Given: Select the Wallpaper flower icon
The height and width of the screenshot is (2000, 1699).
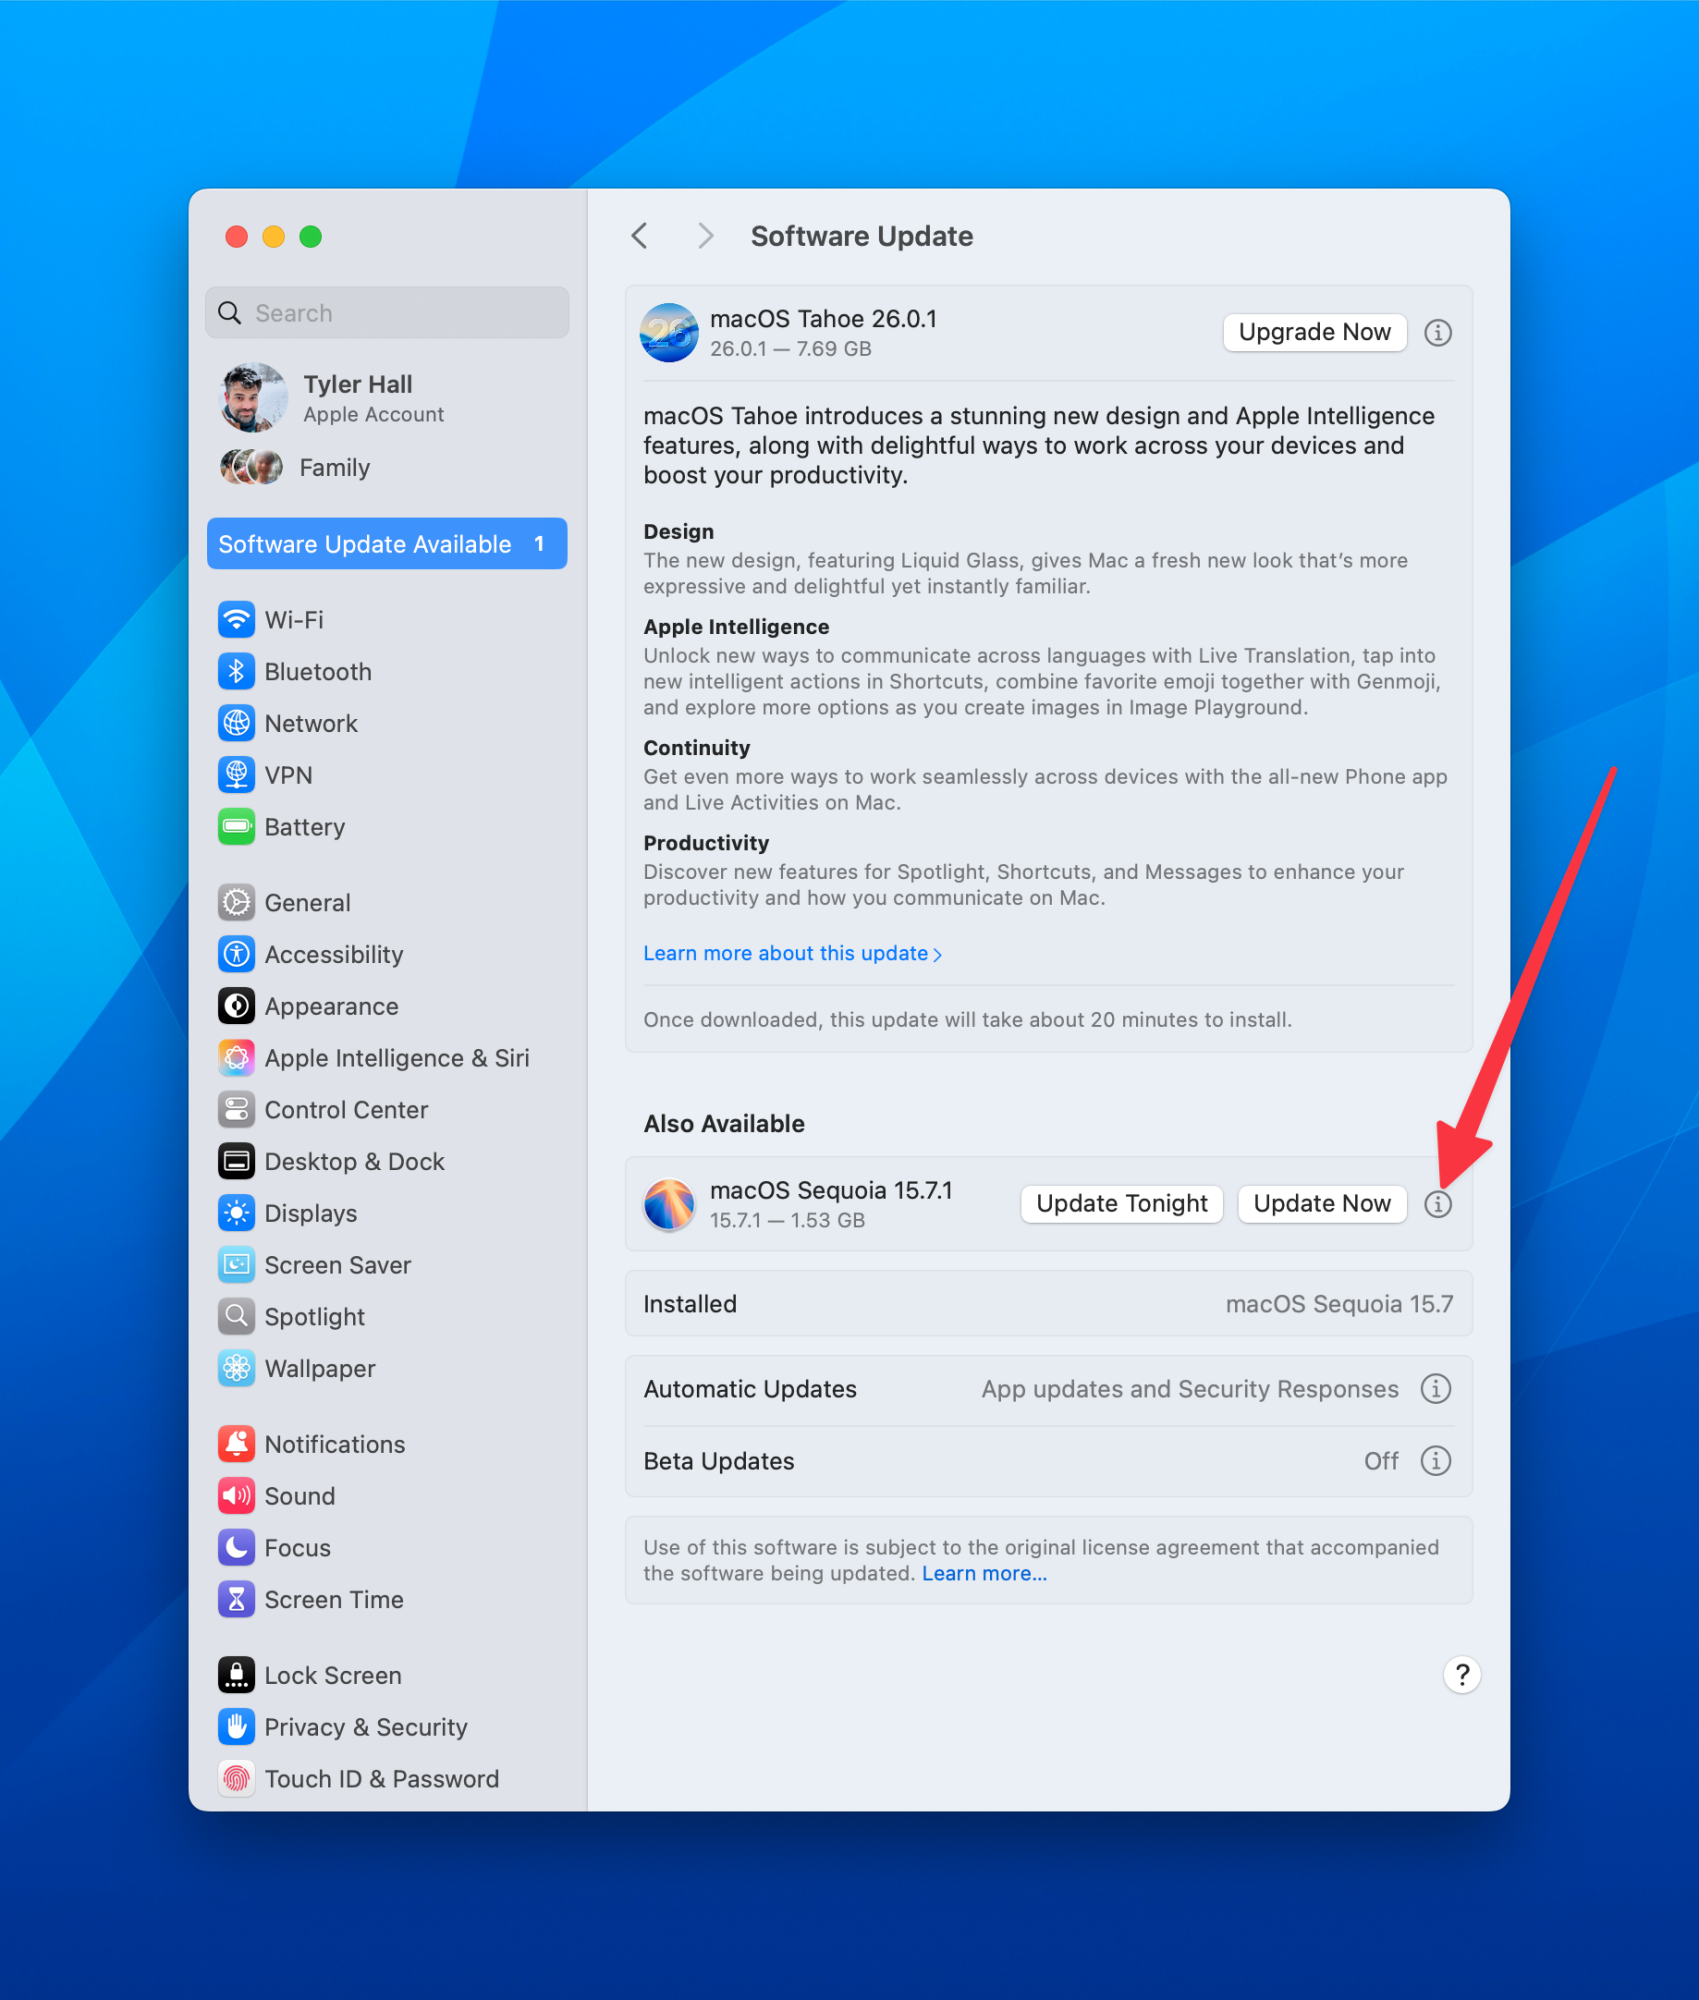Looking at the screenshot, I should 236,1369.
